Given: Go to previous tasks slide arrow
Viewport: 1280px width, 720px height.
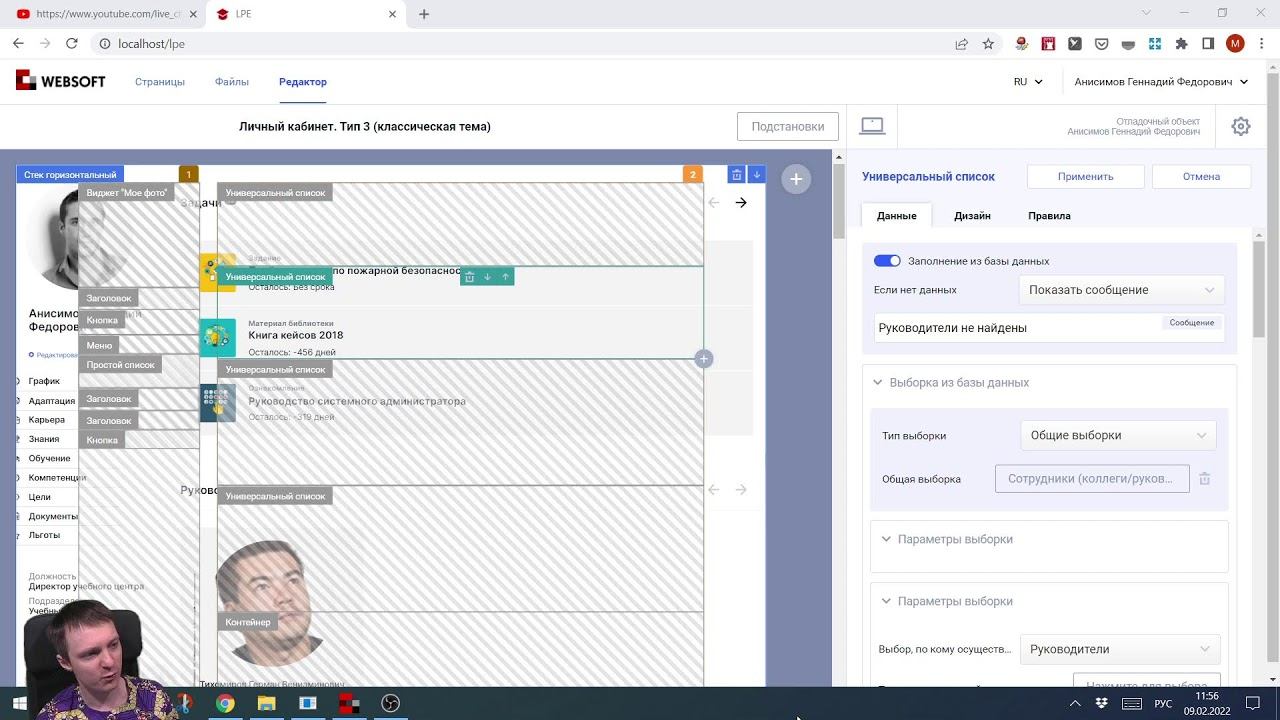Looking at the screenshot, I should point(713,203).
